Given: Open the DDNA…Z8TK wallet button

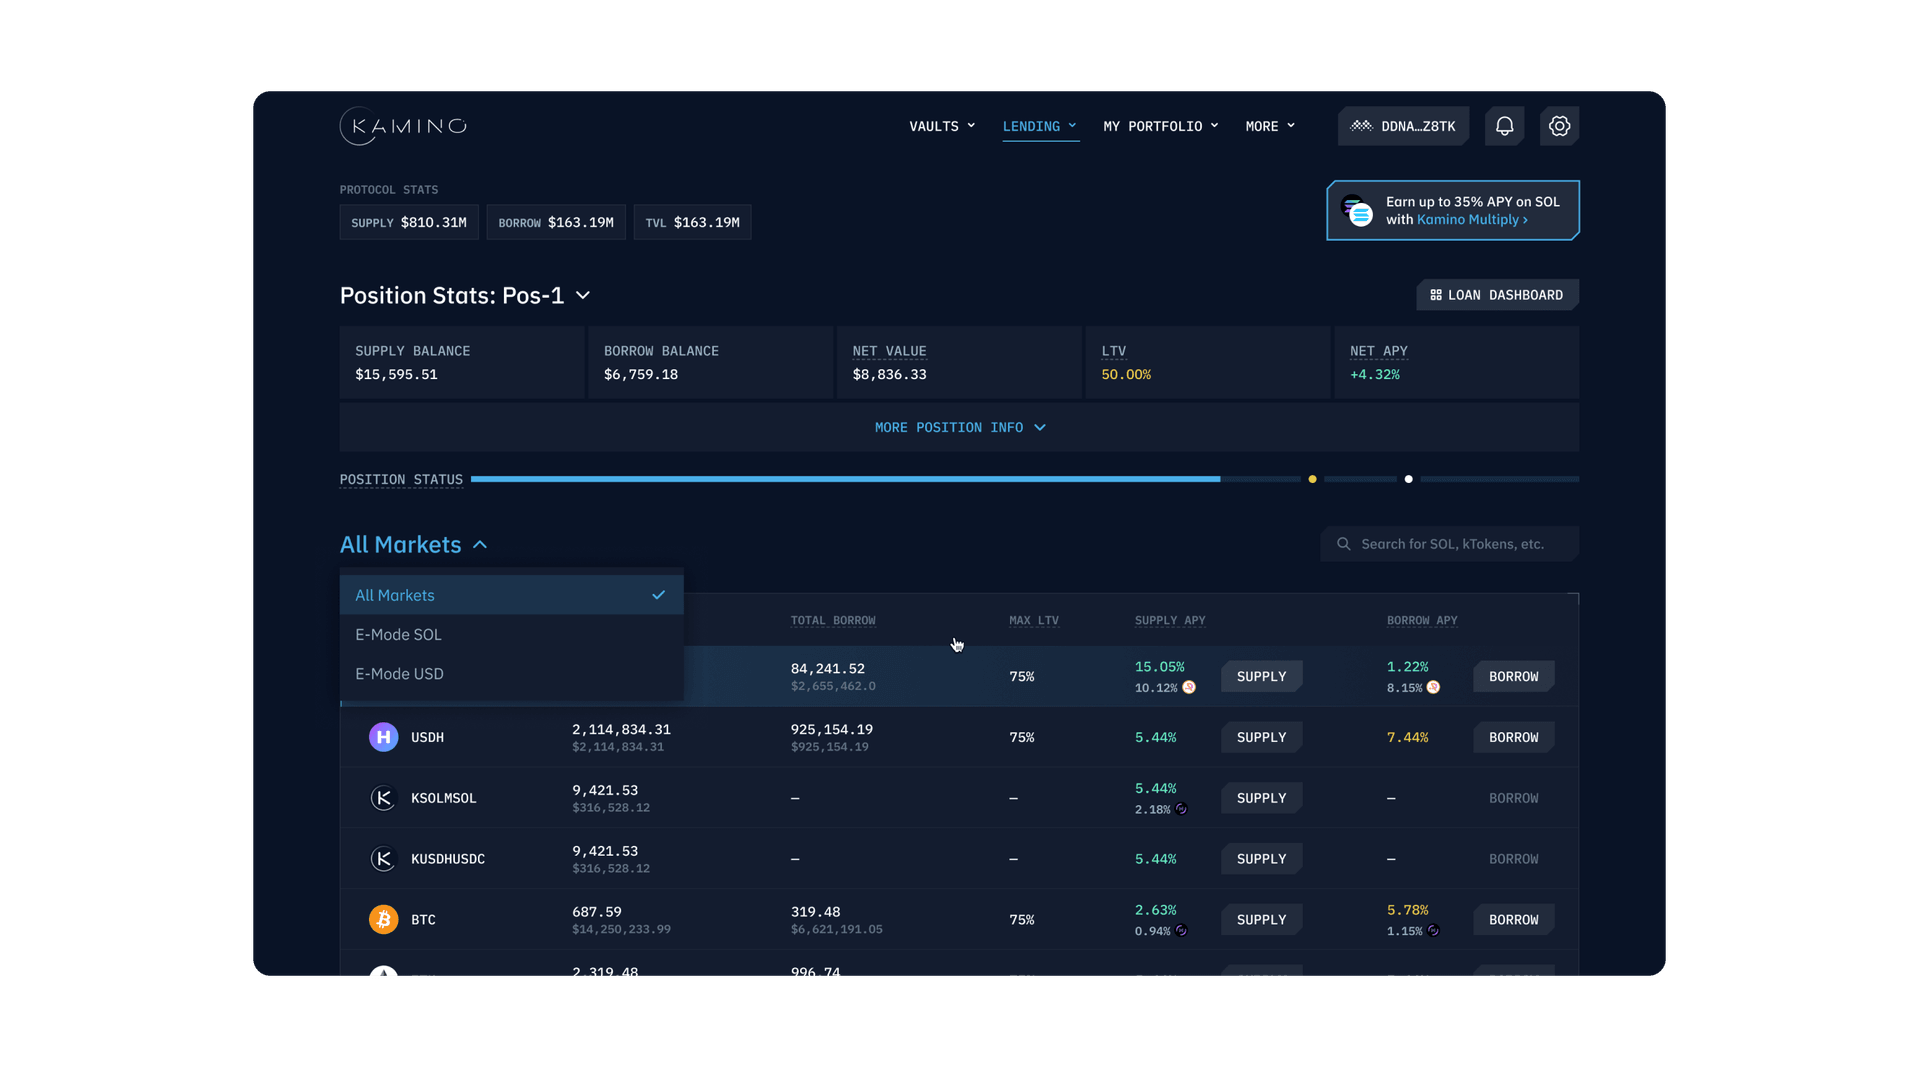Looking at the screenshot, I should (x=1403, y=126).
